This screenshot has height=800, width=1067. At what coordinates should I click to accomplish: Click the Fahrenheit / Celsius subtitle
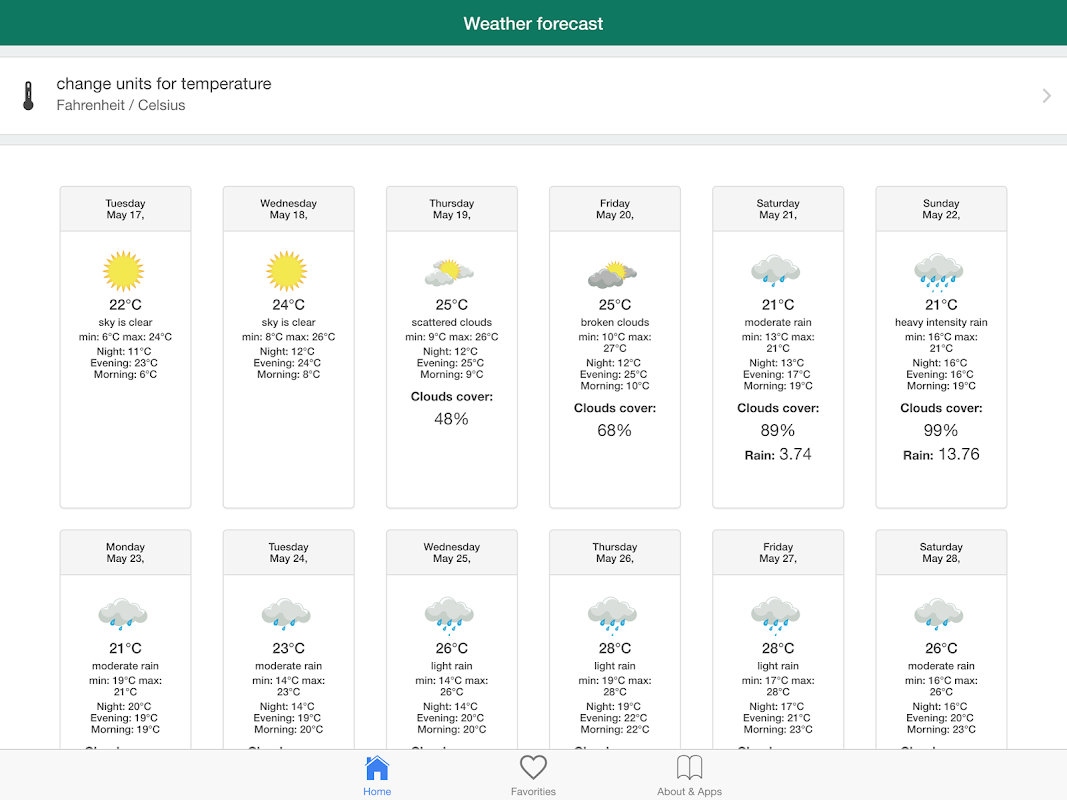tap(120, 105)
